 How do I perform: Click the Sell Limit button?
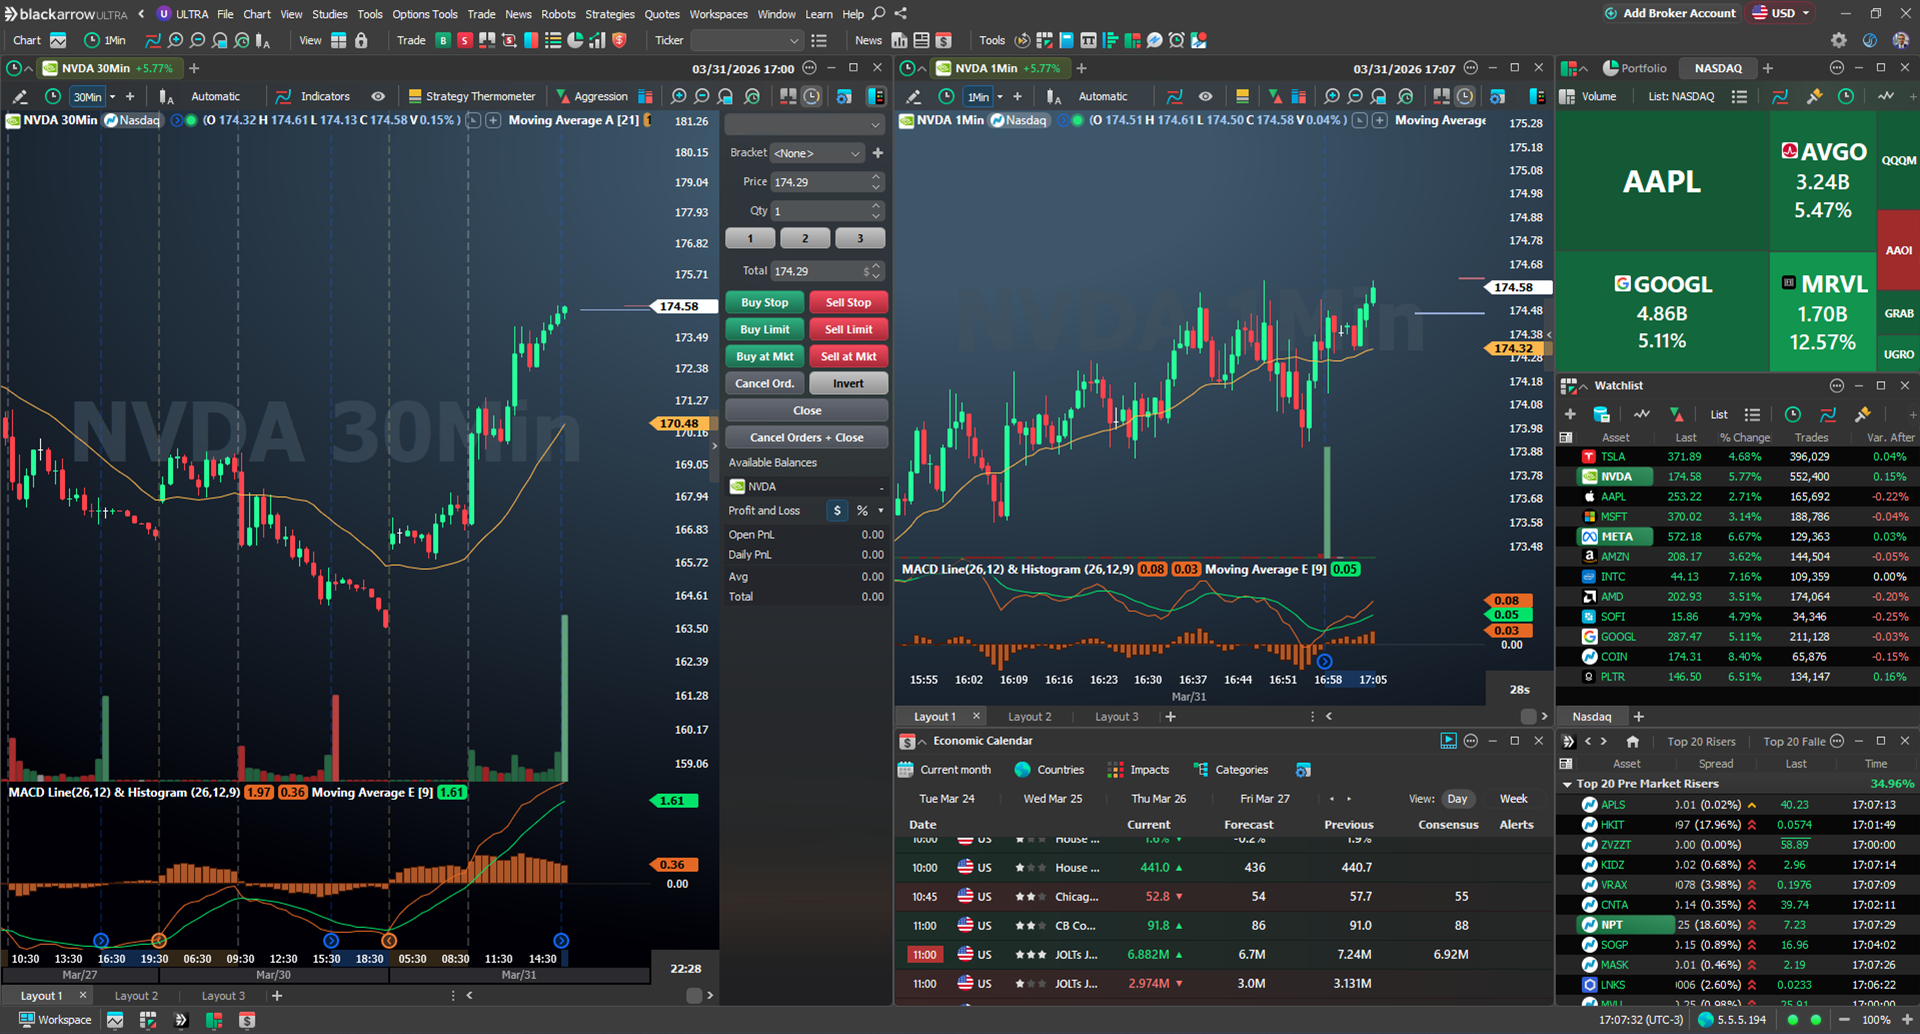(848, 330)
